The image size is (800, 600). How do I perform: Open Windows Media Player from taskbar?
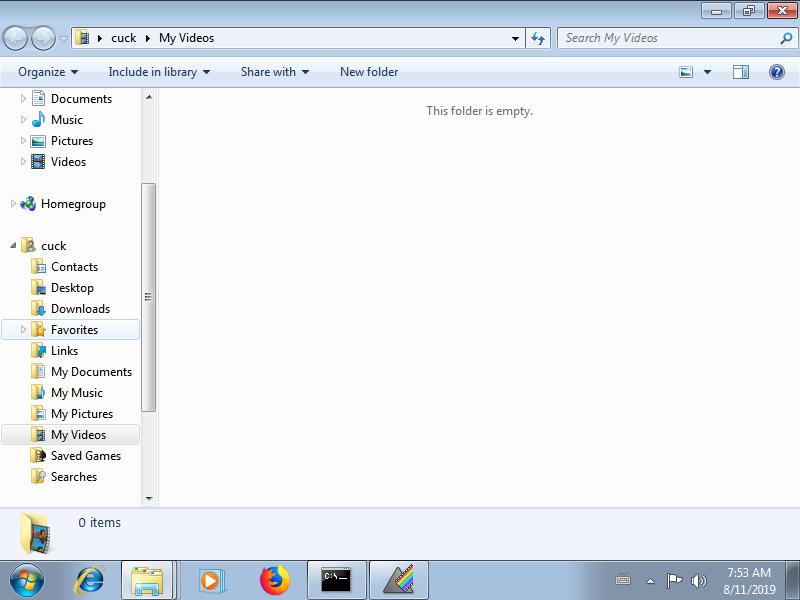pyautogui.click(x=211, y=579)
